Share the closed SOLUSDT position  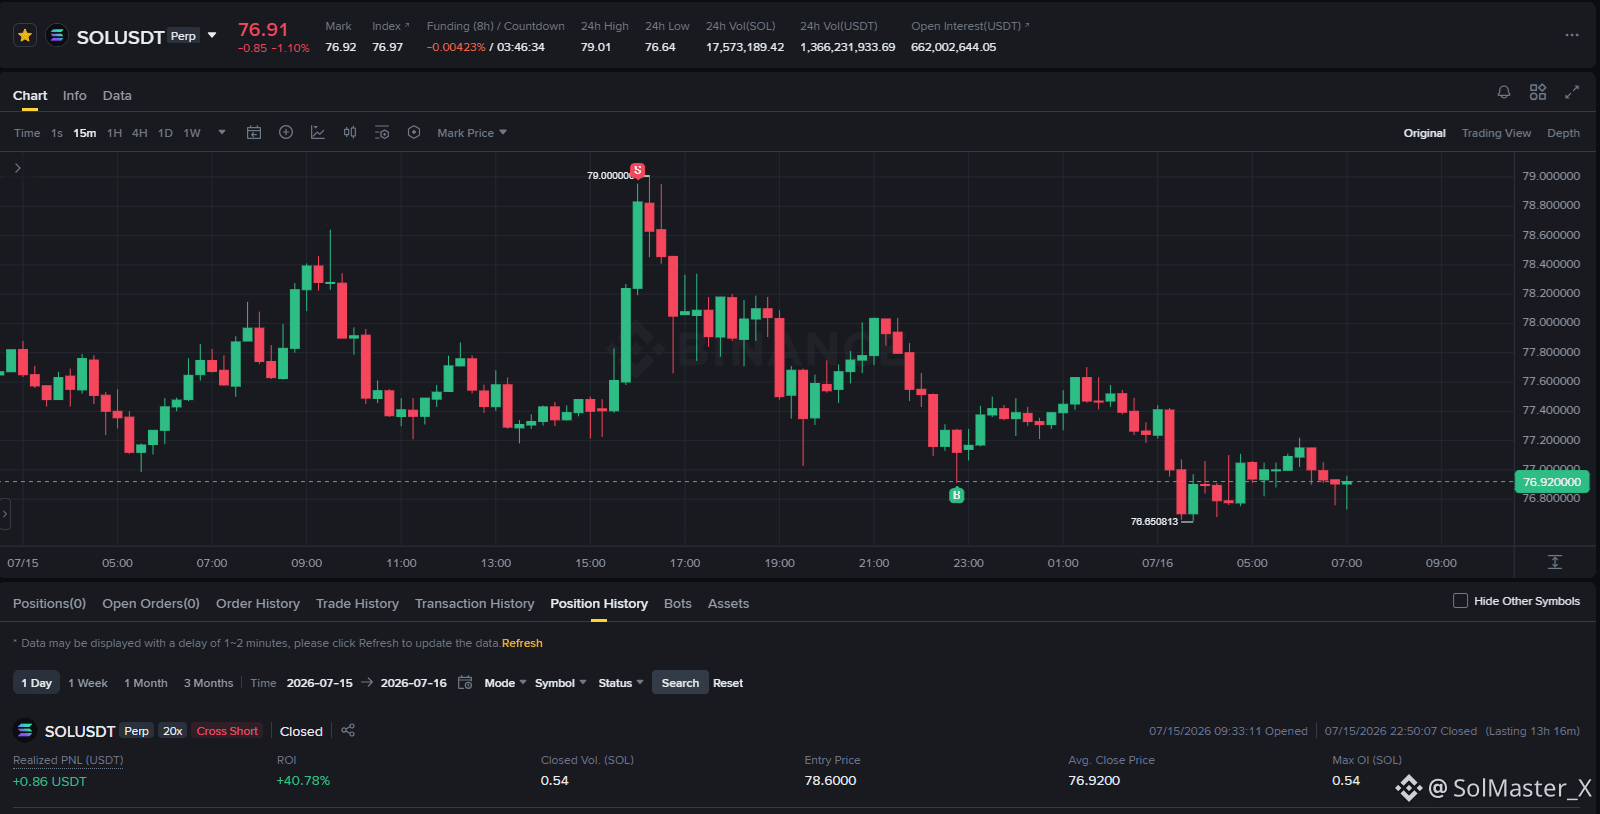[x=348, y=730]
